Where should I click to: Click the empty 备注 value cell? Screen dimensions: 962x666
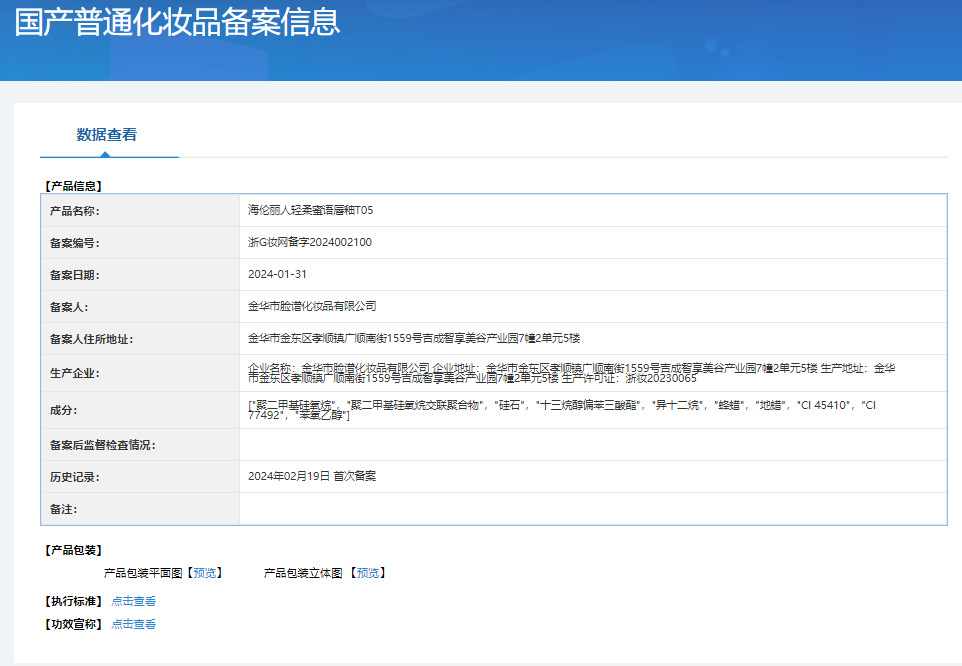(592, 509)
